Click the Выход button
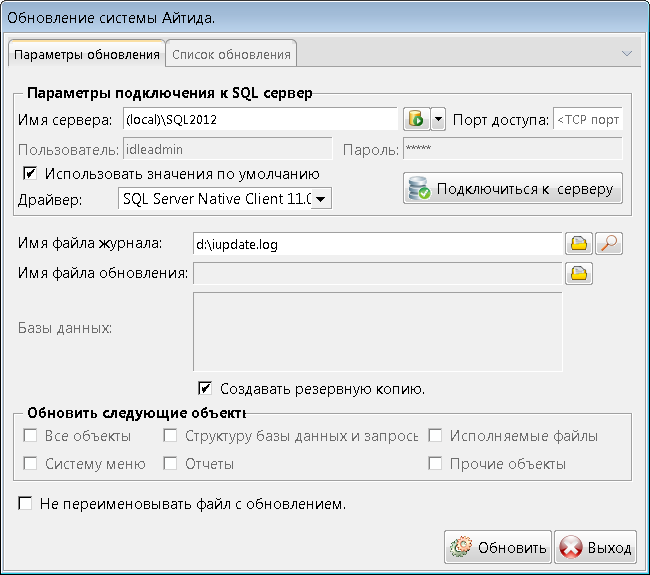 595,547
